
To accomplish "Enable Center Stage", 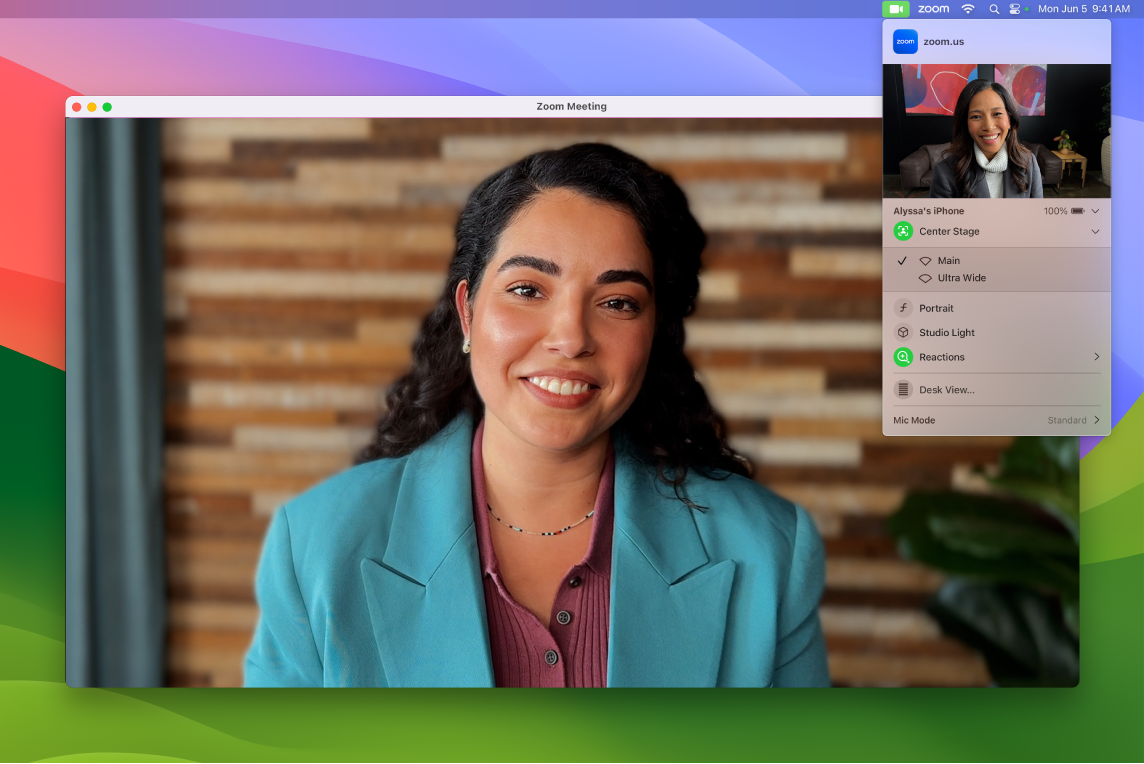I will point(903,231).
